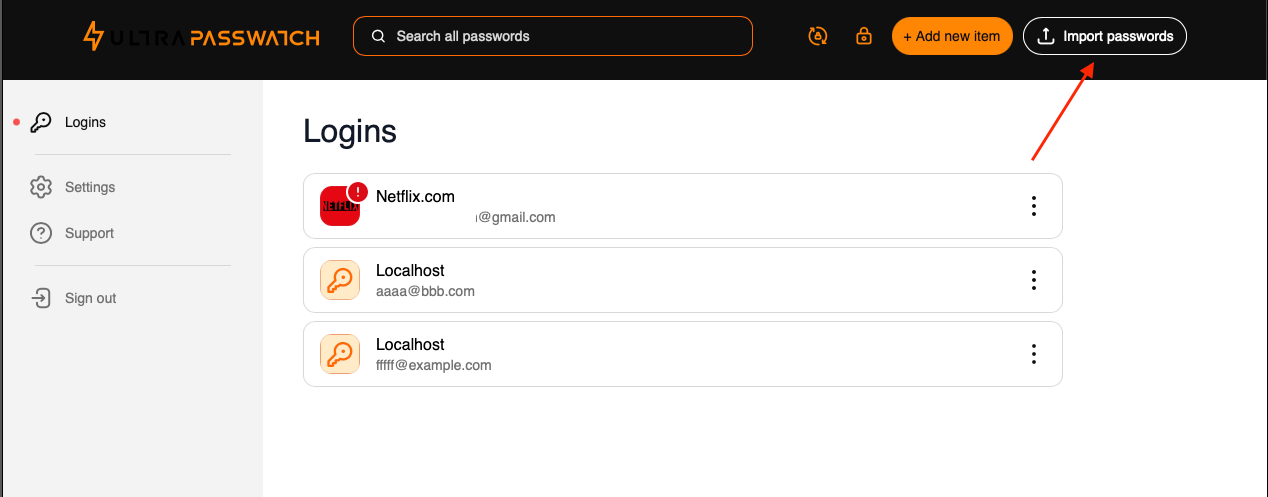This screenshot has width=1268, height=497.
Task: Click the key icon for aaaa@bbb.com
Action: click(x=340, y=280)
